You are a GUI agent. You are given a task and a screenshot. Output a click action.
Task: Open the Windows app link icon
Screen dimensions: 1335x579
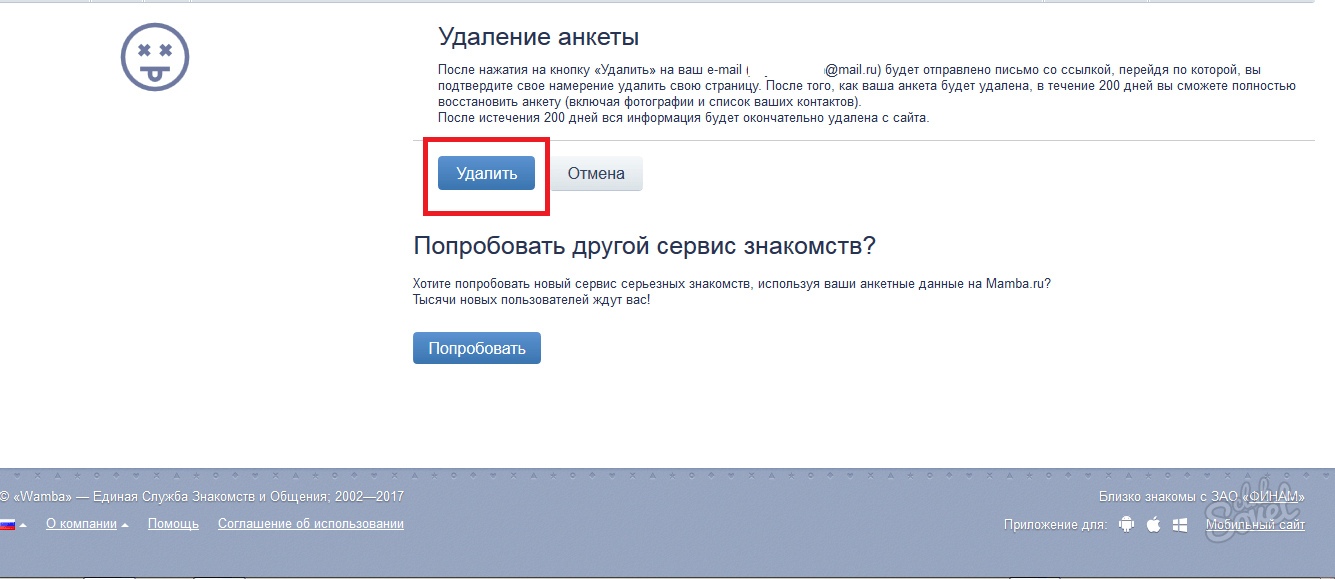(x=1180, y=525)
